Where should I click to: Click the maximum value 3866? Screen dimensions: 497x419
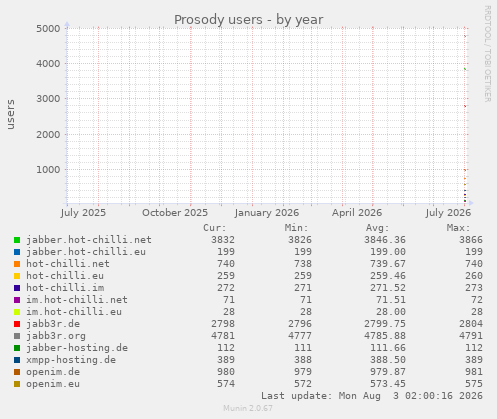click(471, 240)
